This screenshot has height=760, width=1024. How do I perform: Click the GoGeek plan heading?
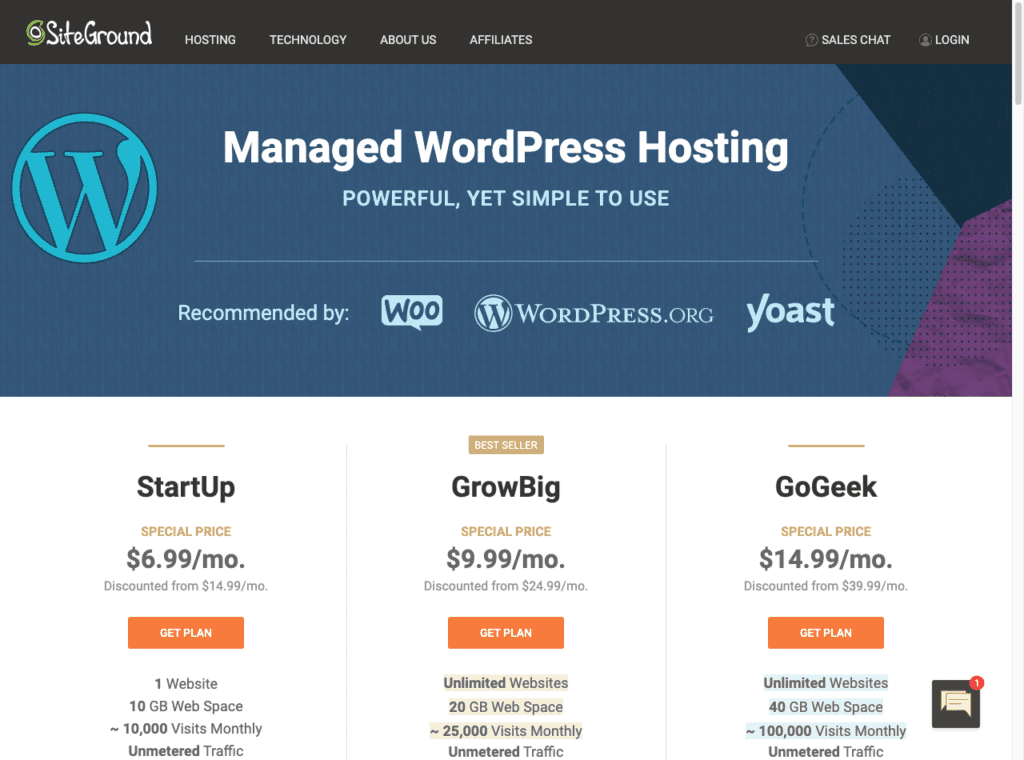(826, 487)
